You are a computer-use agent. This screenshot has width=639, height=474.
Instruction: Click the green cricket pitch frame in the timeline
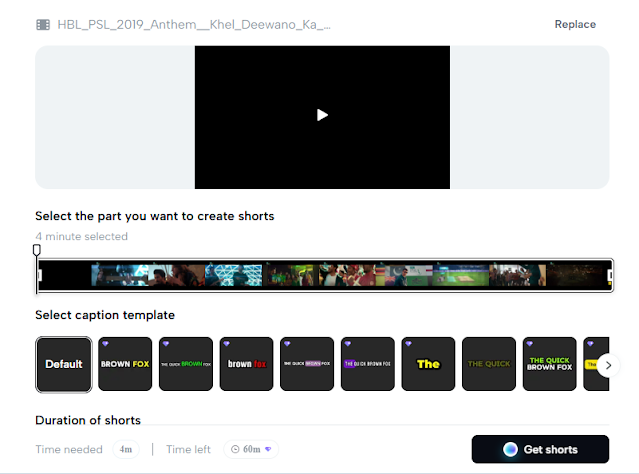point(461,275)
